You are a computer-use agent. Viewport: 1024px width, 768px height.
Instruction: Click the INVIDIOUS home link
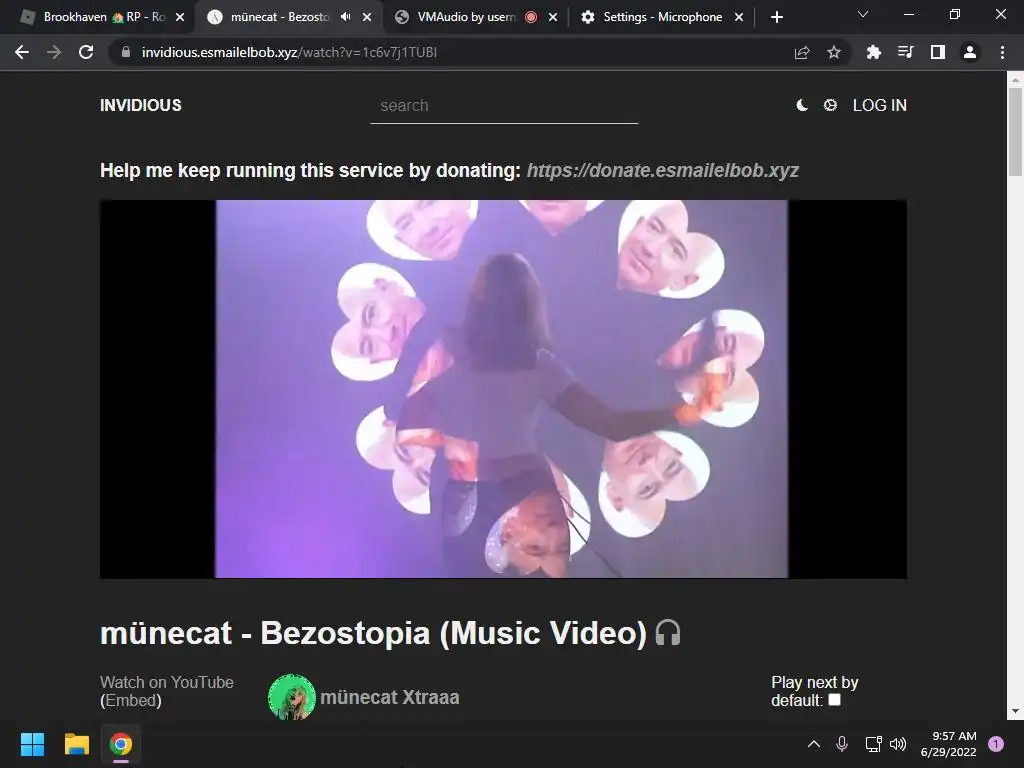pyautogui.click(x=140, y=105)
